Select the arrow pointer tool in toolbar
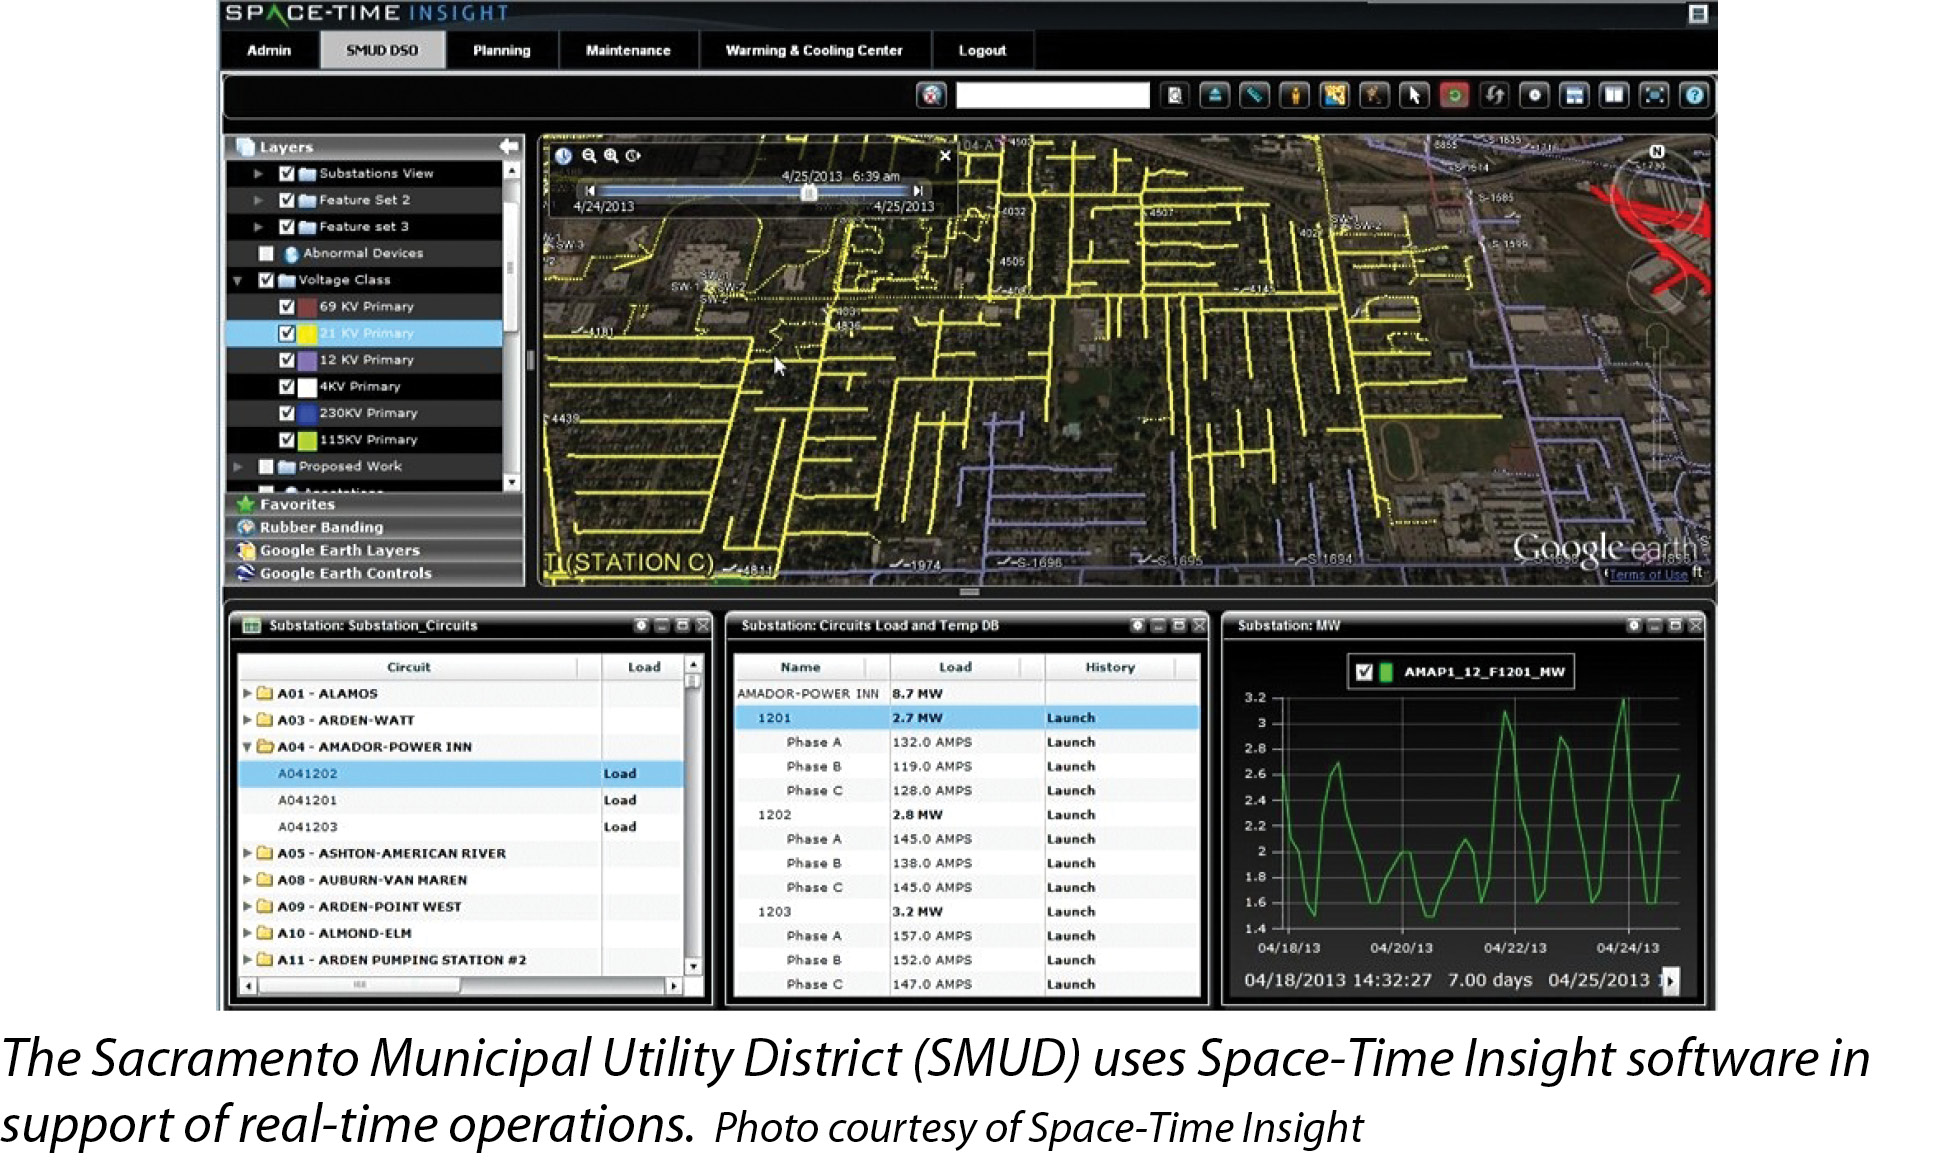 click(1414, 96)
